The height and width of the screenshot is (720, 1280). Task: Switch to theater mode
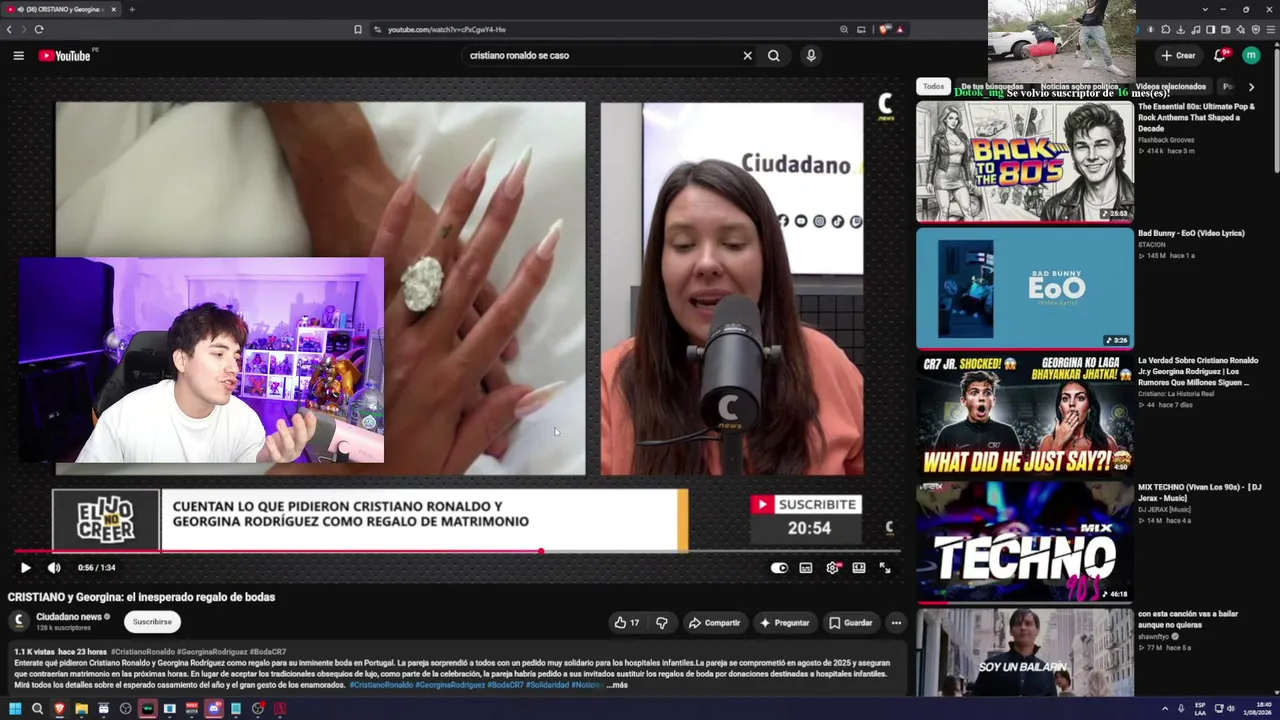point(859,568)
